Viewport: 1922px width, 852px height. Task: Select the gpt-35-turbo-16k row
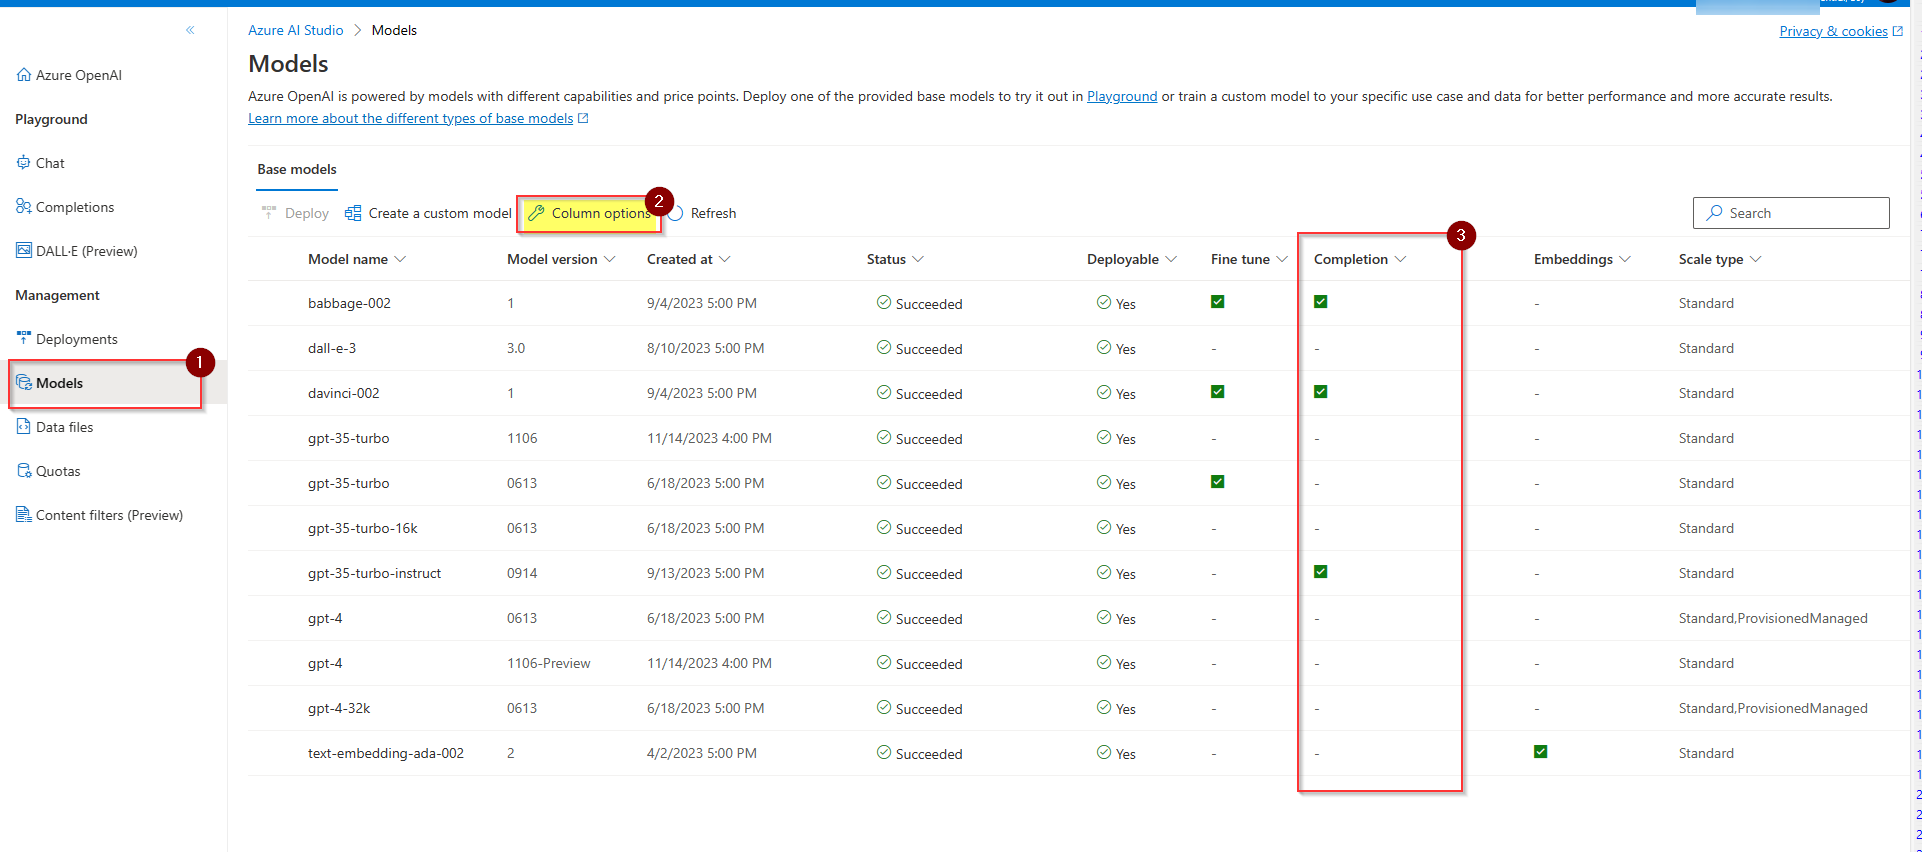1078,528
